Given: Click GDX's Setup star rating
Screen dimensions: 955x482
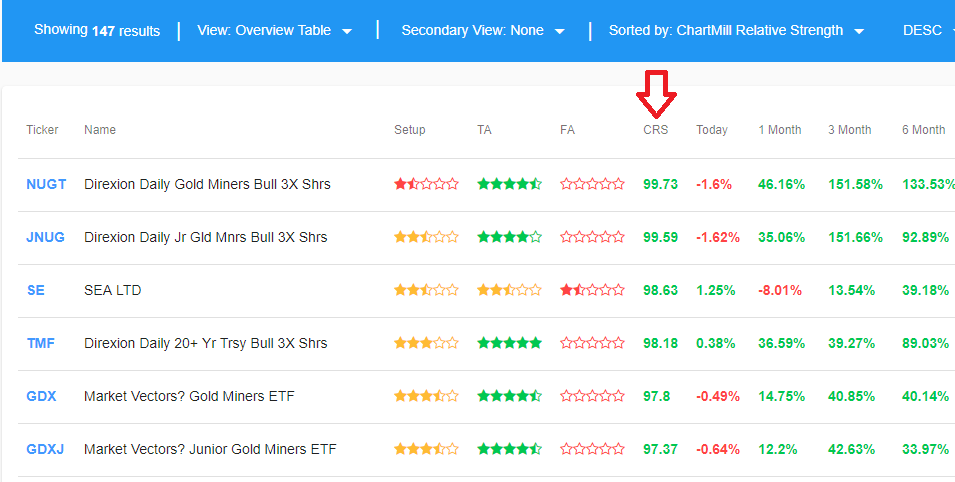Looking at the screenshot, I should (x=426, y=396).
